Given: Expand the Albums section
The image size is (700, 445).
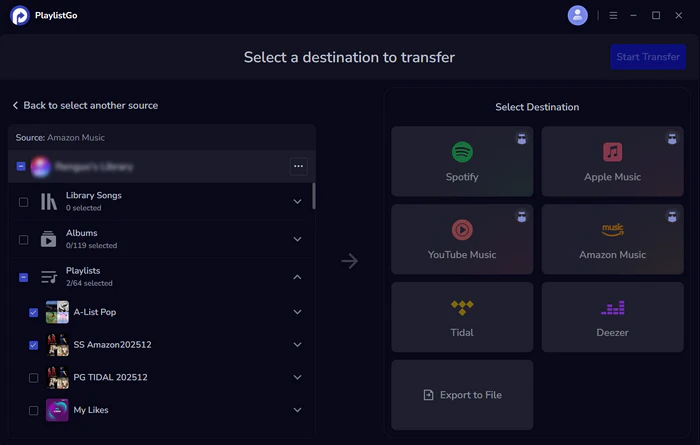Looking at the screenshot, I should pyautogui.click(x=297, y=239).
